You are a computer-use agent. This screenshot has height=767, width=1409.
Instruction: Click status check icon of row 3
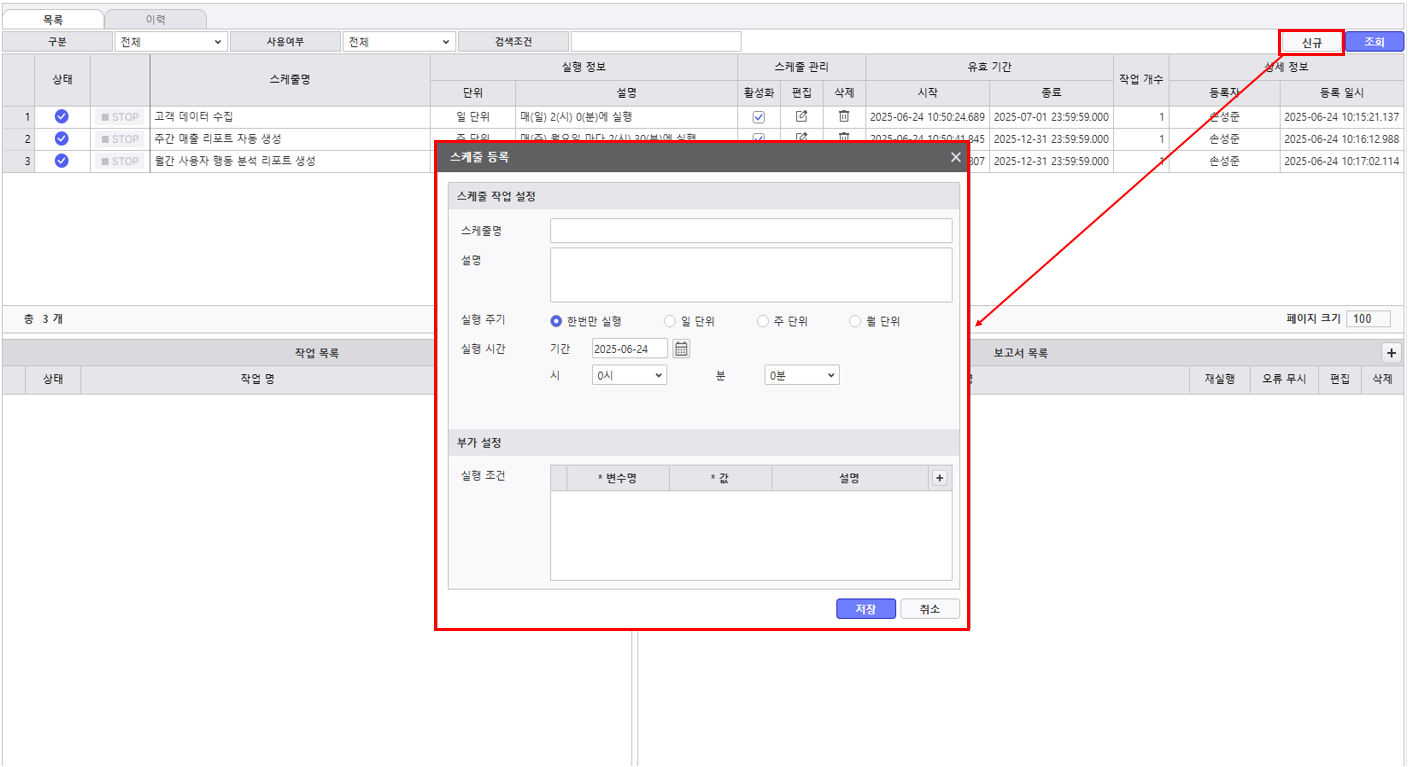tap(61, 161)
